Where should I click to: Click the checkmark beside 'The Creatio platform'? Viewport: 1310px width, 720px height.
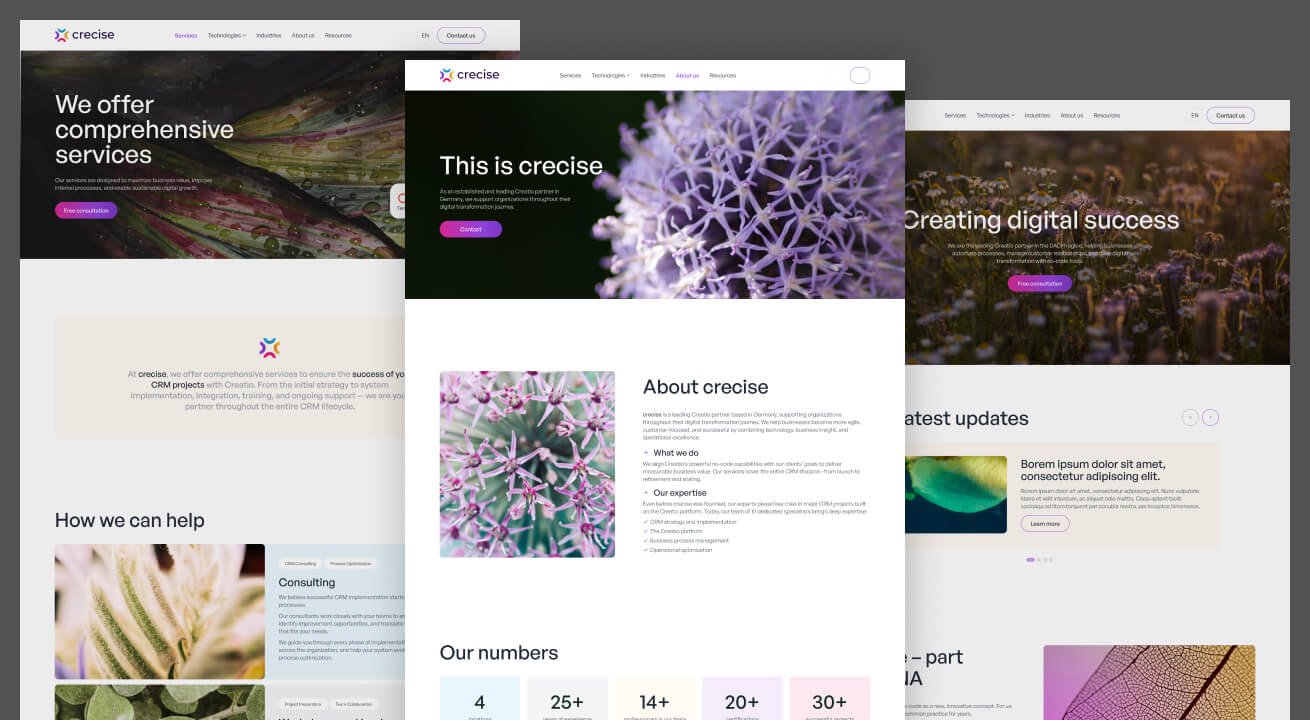click(x=645, y=531)
